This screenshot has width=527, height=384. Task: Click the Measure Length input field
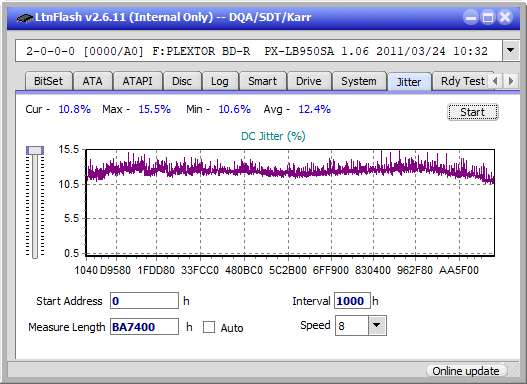tap(145, 327)
